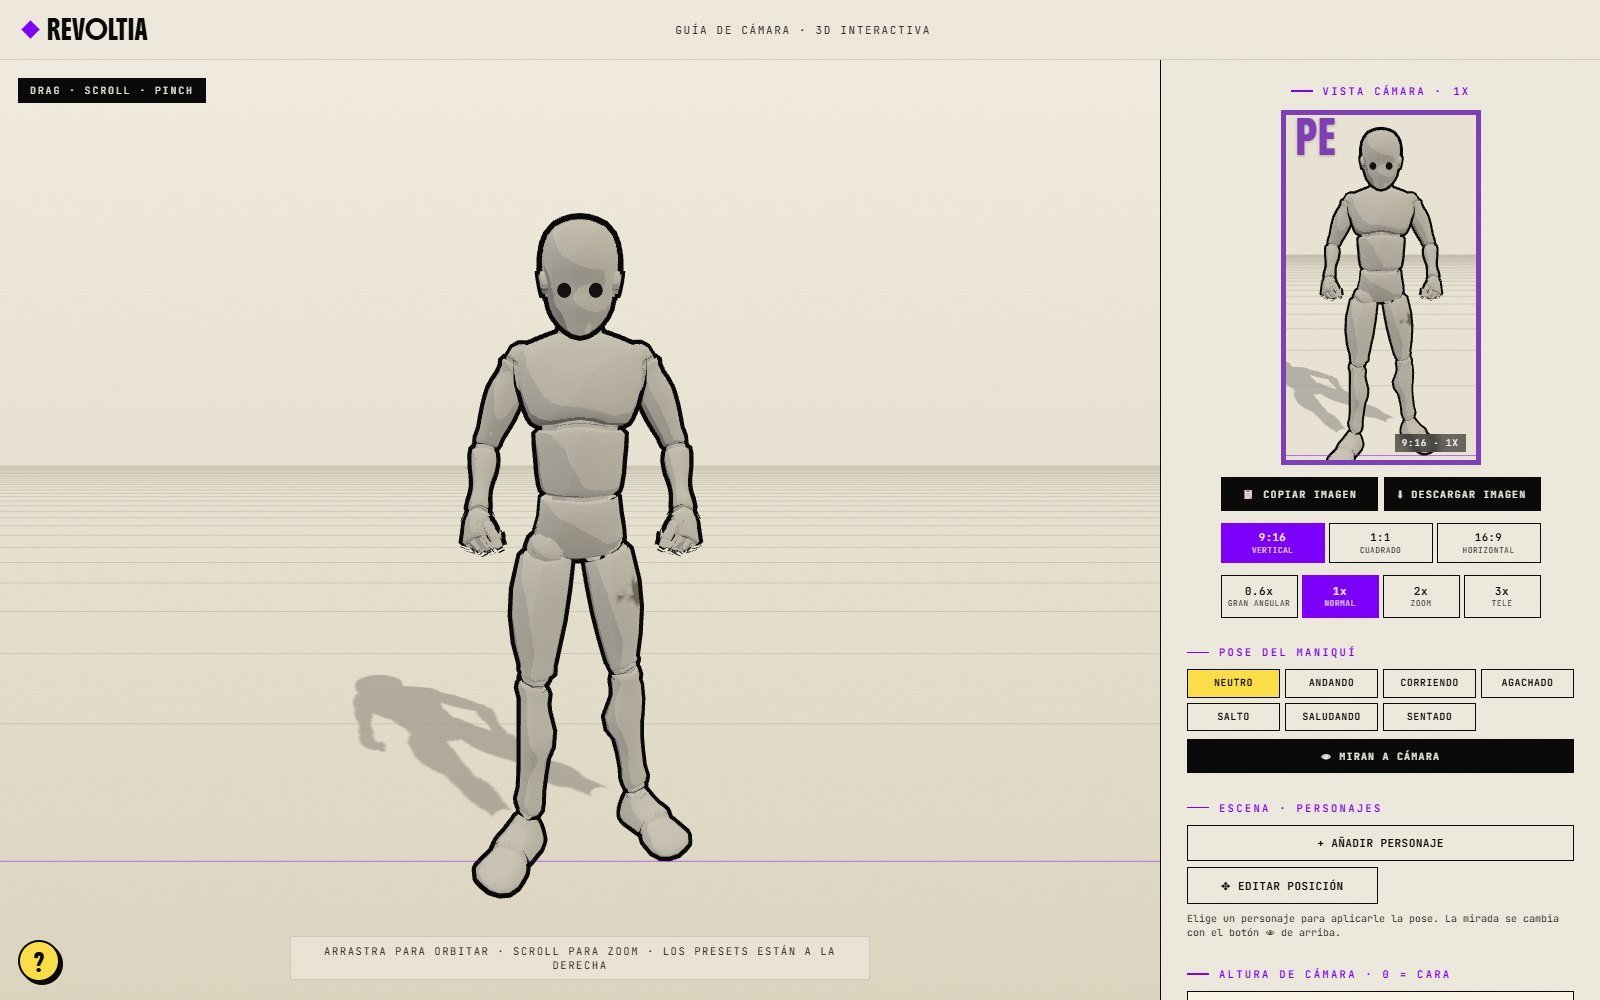Image resolution: width=1600 pixels, height=1000 pixels.
Task: Click the 3D mannequin's head in viewport
Action: [x=580, y=276]
